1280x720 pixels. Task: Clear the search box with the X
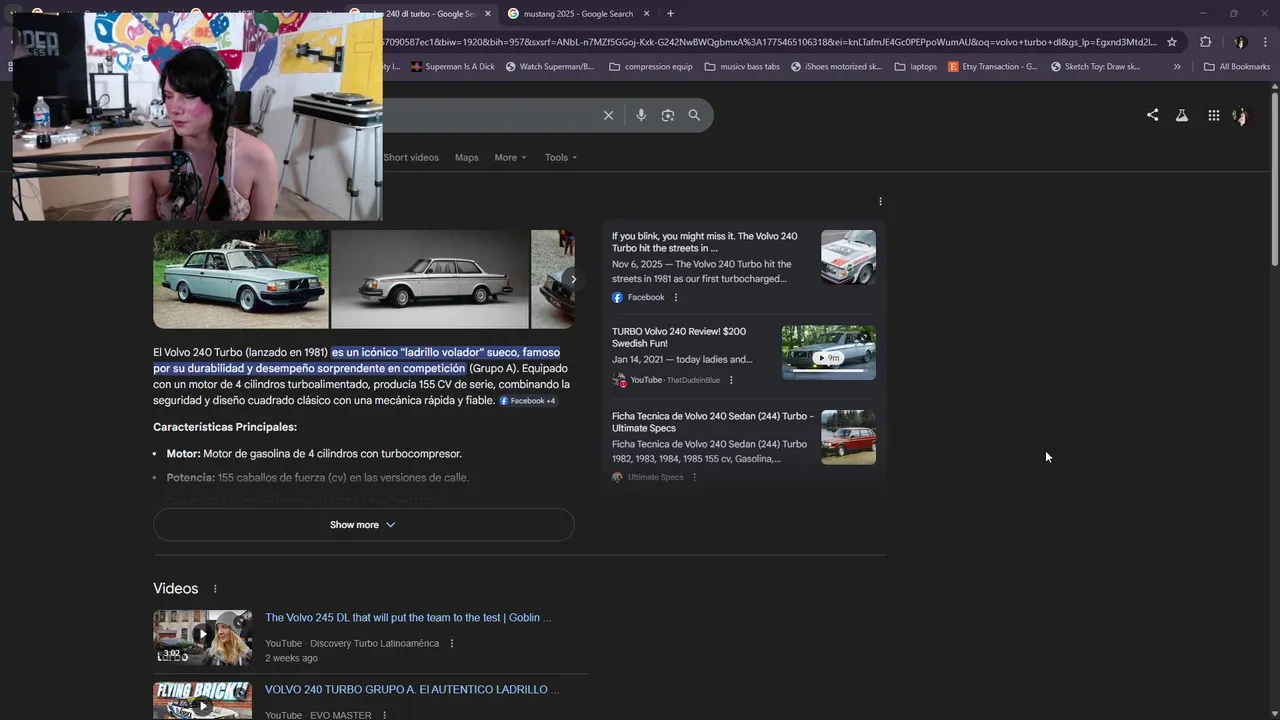click(x=608, y=115)
